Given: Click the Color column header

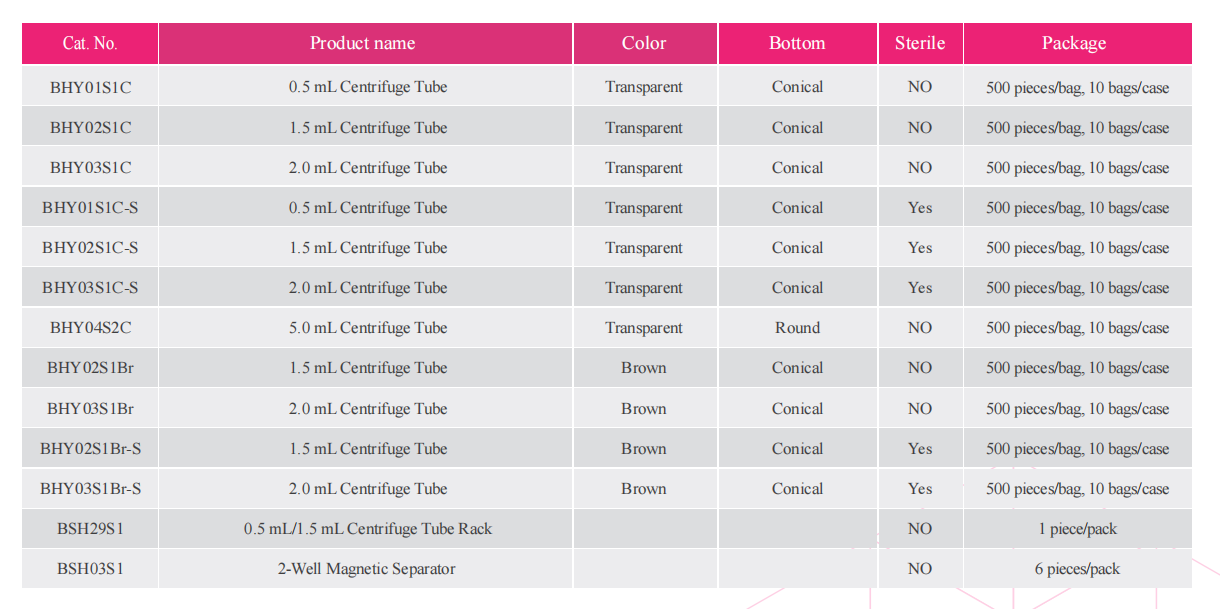Looking at the screenshot, I should (644, 44).
